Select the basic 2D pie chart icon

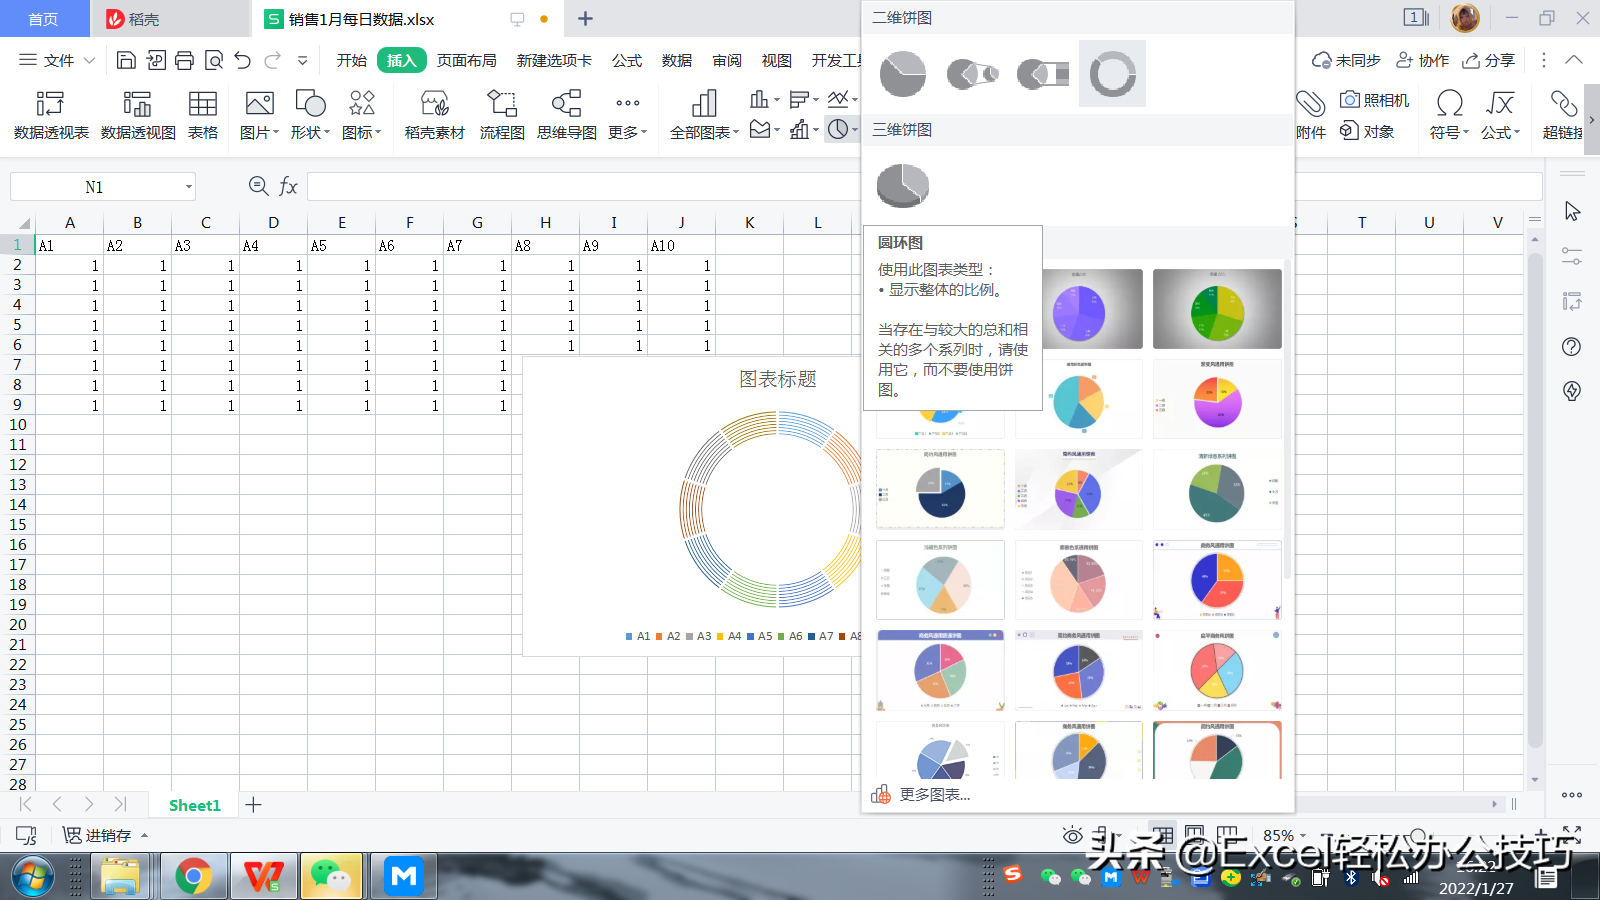(x=903, y=74)
